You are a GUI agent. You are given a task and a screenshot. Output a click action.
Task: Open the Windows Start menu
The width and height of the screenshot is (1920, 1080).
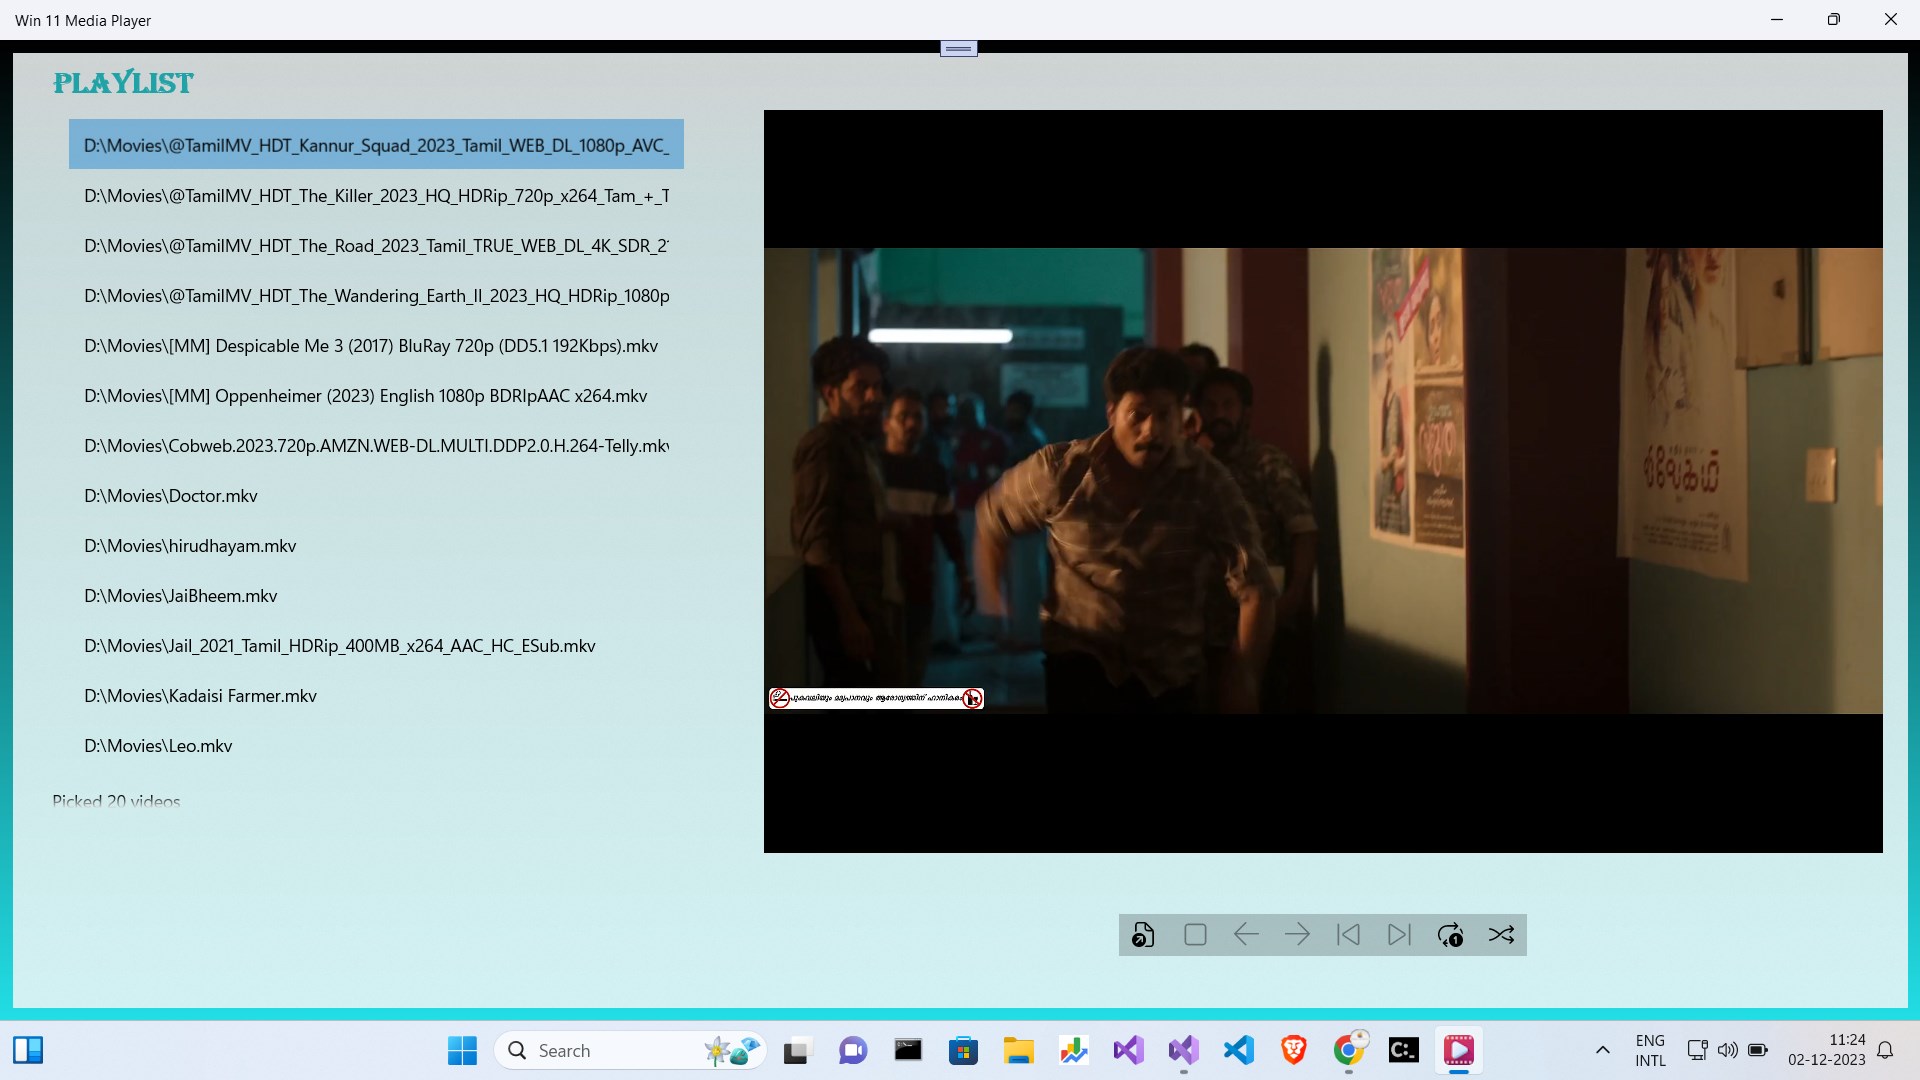462,1050
